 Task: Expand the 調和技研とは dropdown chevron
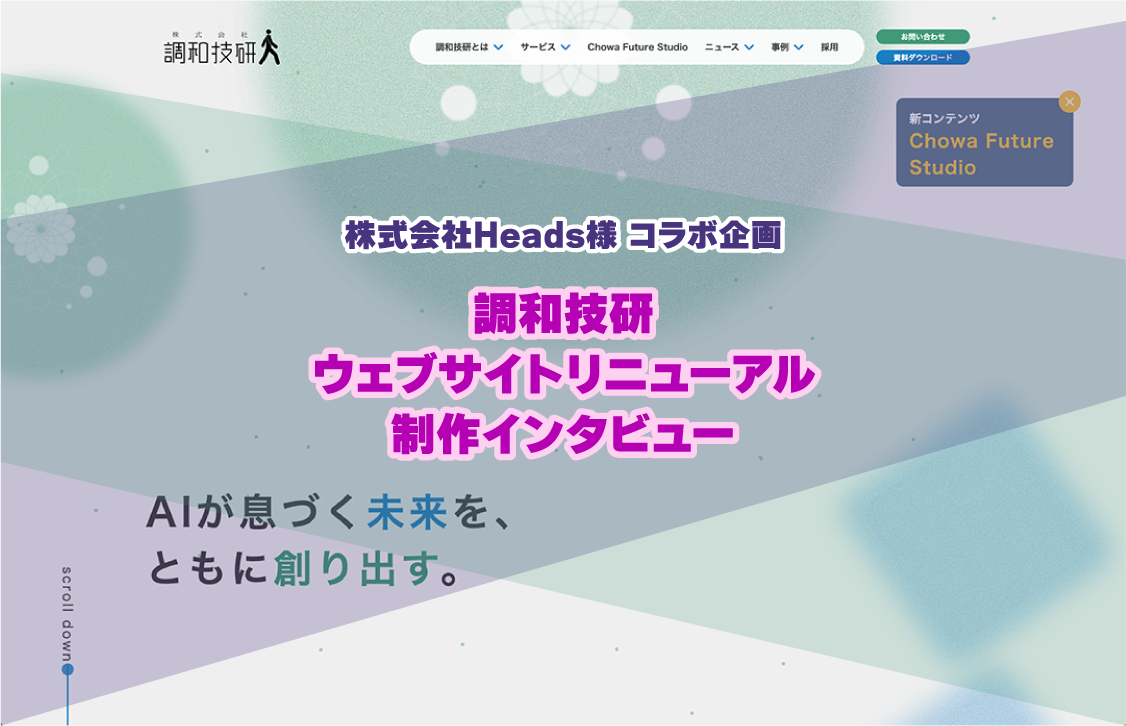[499, 47]
